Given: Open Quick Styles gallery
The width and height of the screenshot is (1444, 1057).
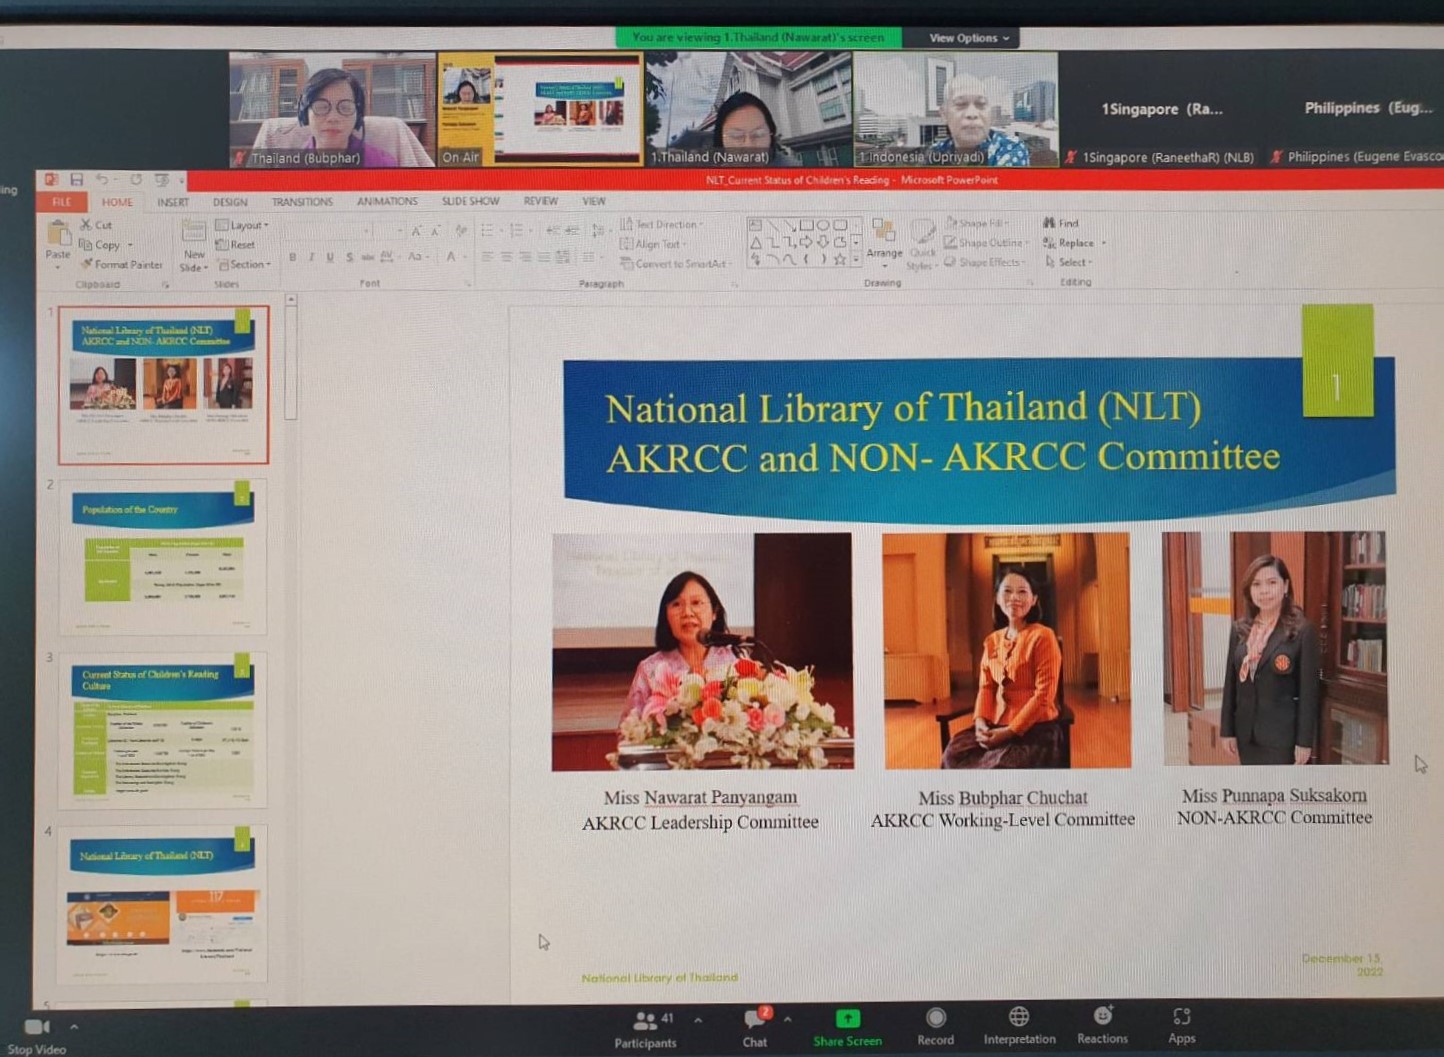Looking at the screenshot, I should click(x=921, y=243).
